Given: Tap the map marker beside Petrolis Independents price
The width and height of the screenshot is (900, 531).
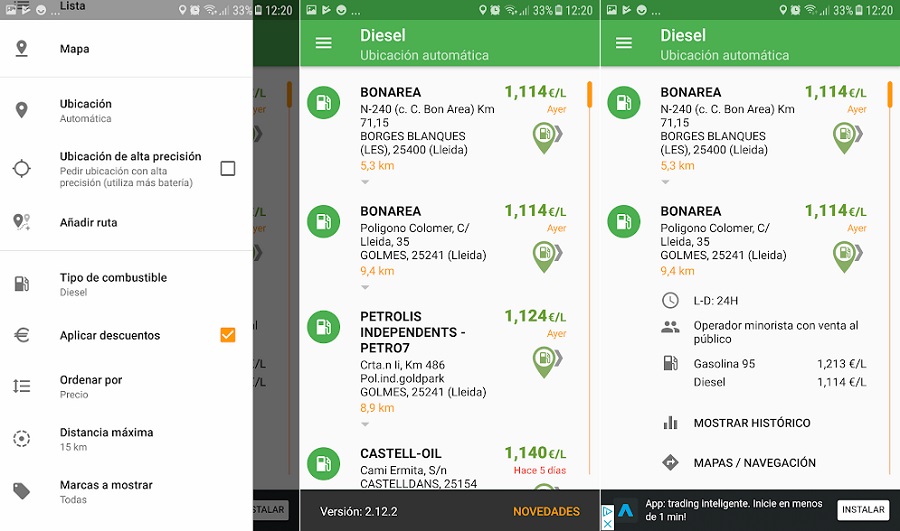Looking at the screenshot, I should tap(545, 361).
